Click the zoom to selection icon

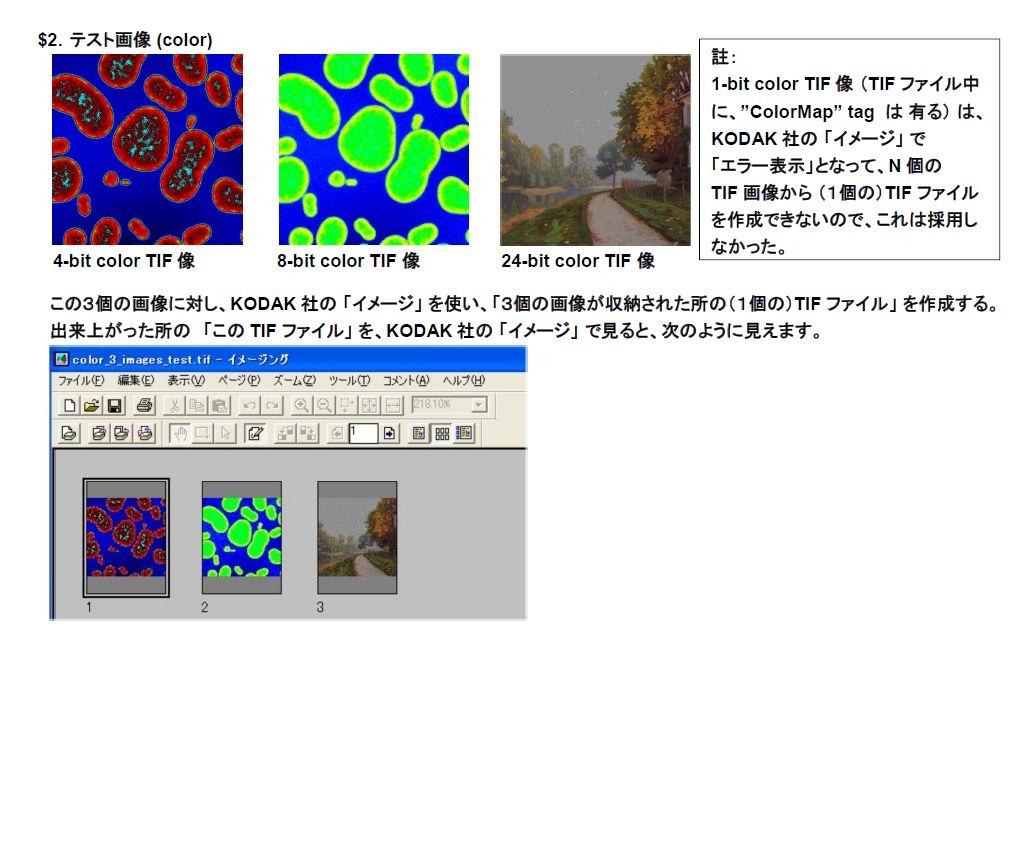(x=347, y=406)
